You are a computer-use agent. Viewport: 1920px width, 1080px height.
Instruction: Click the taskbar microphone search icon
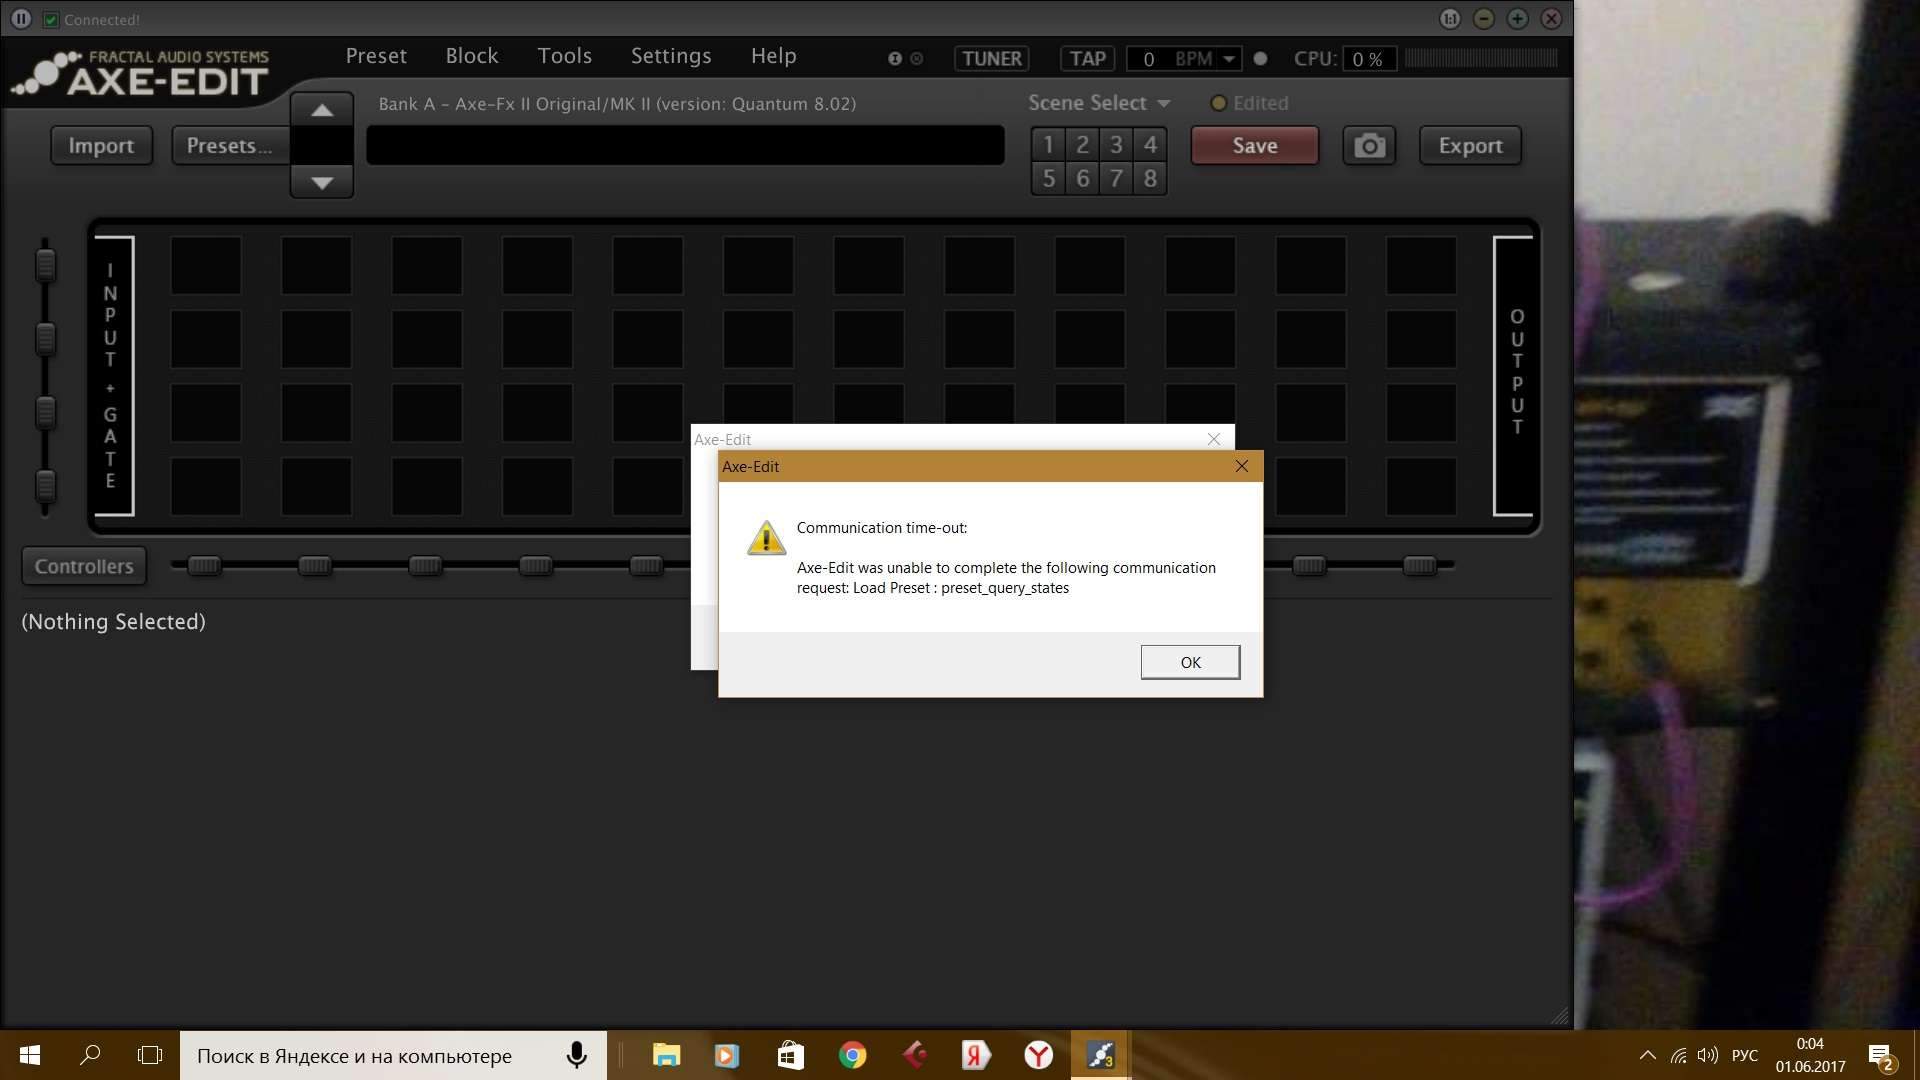point(577,1055)
